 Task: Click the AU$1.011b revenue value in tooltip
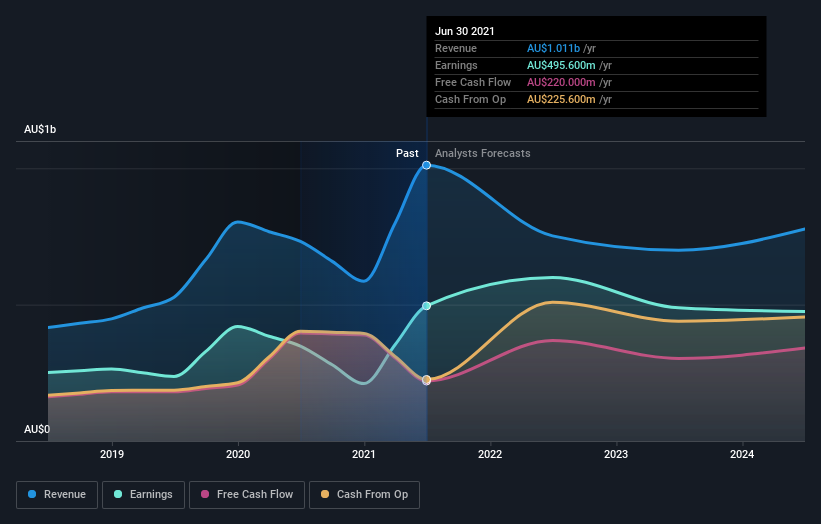(553, 48)
